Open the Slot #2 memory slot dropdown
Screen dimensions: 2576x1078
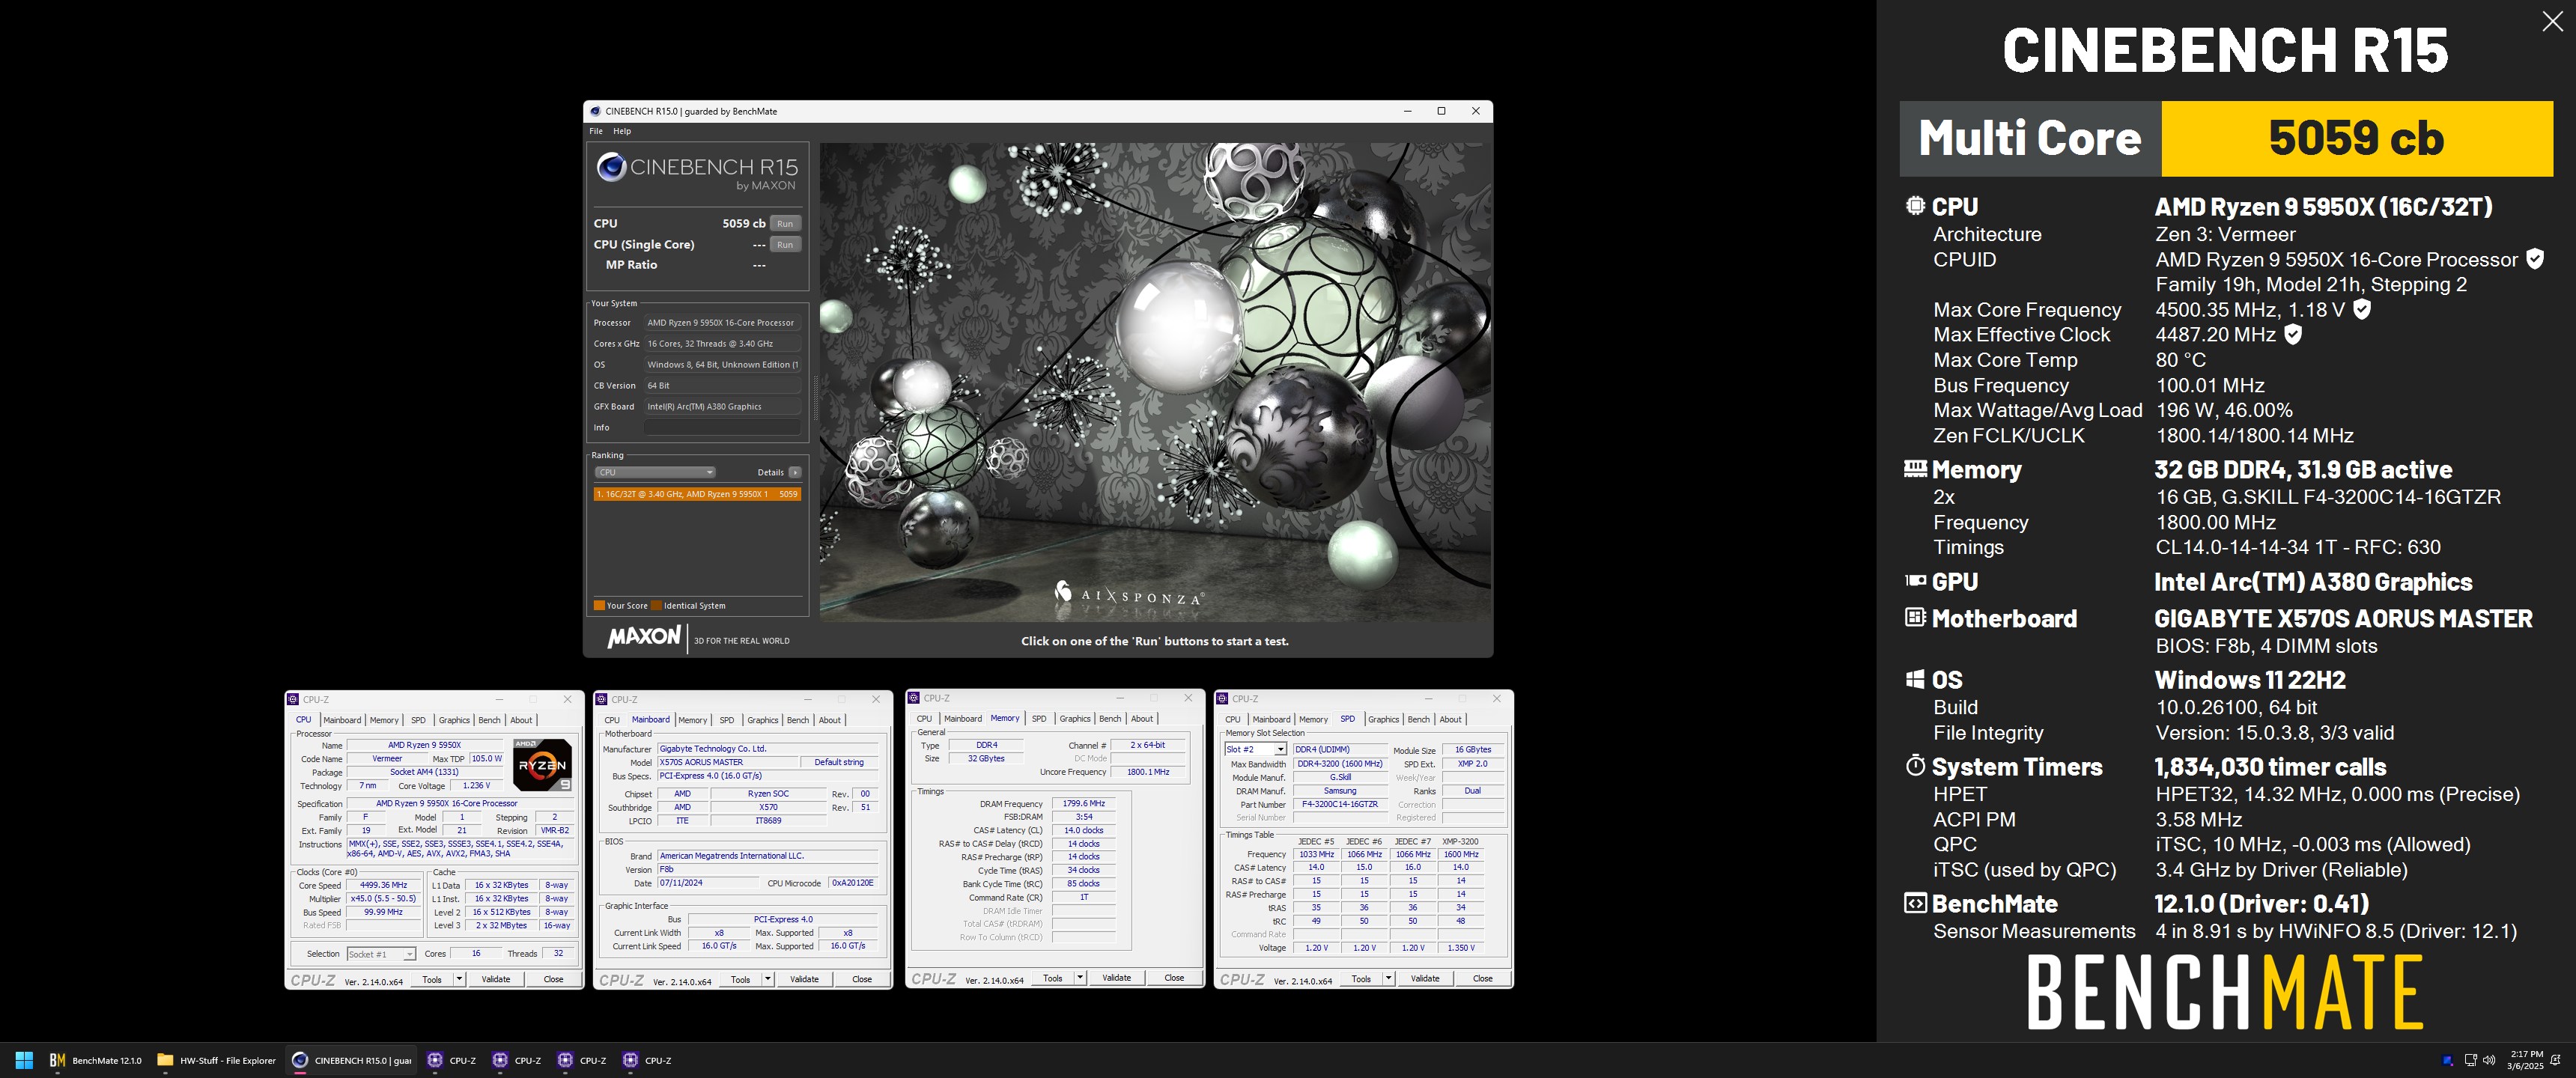[1255, 749]
